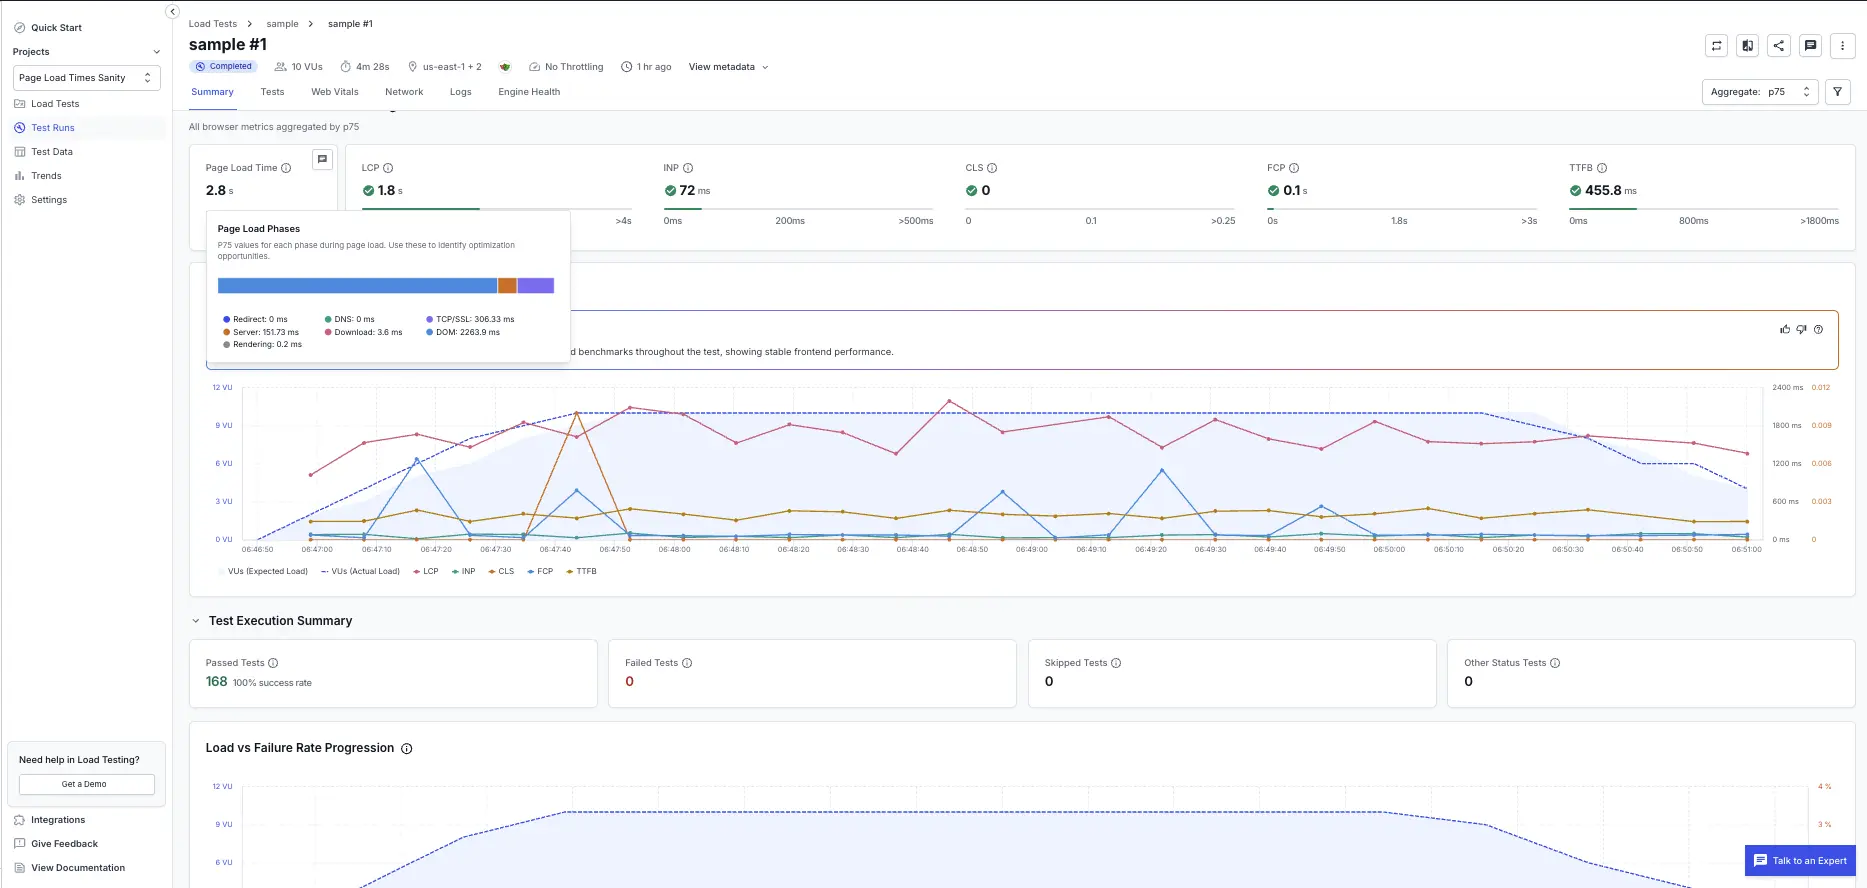The height and width of the screenshot is (888, 1867).
Task: Click the Skipped Tests info icon
Action: [1116, 663]
